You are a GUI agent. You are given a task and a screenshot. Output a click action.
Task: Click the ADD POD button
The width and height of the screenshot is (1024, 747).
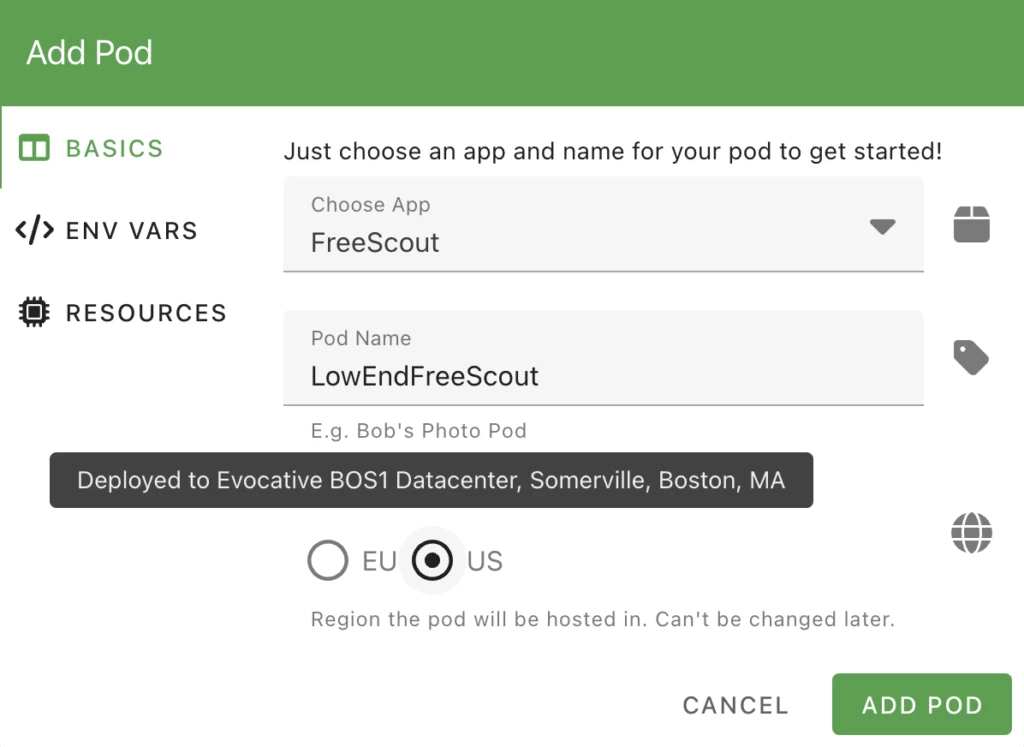point(921,704)
